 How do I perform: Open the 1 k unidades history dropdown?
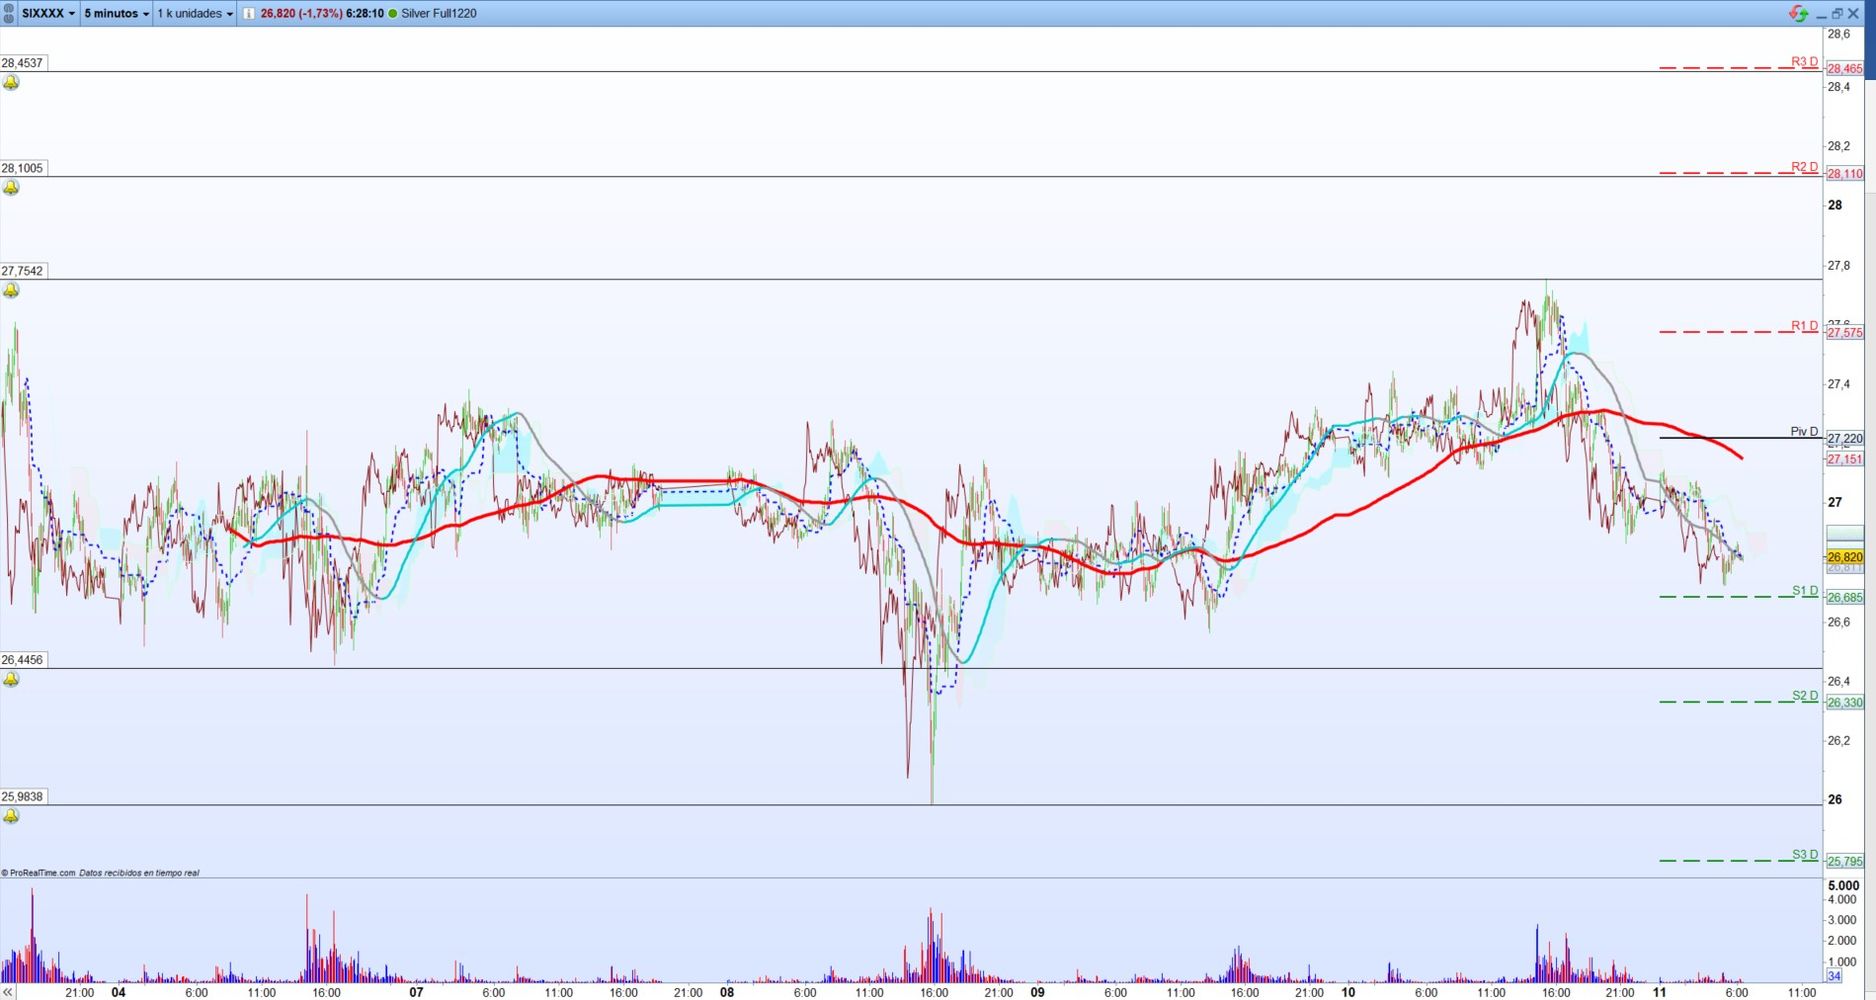[x=195, y=13]
